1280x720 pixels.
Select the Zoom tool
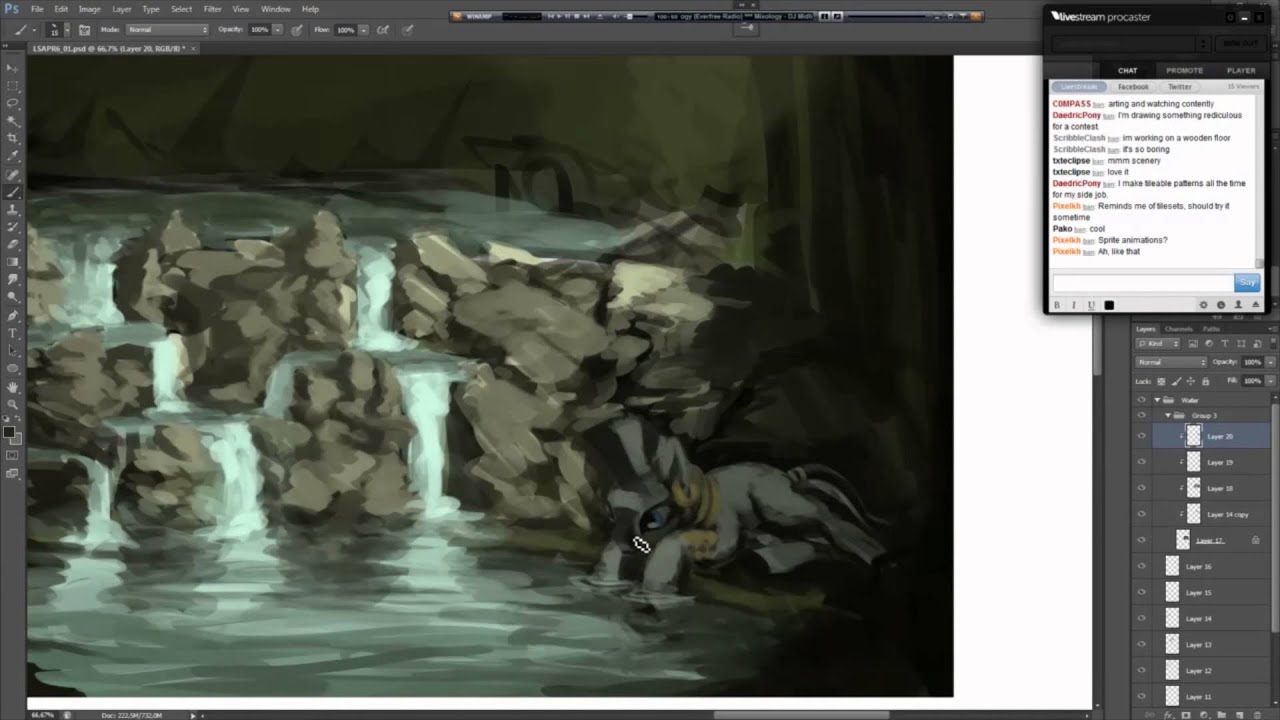12,404
